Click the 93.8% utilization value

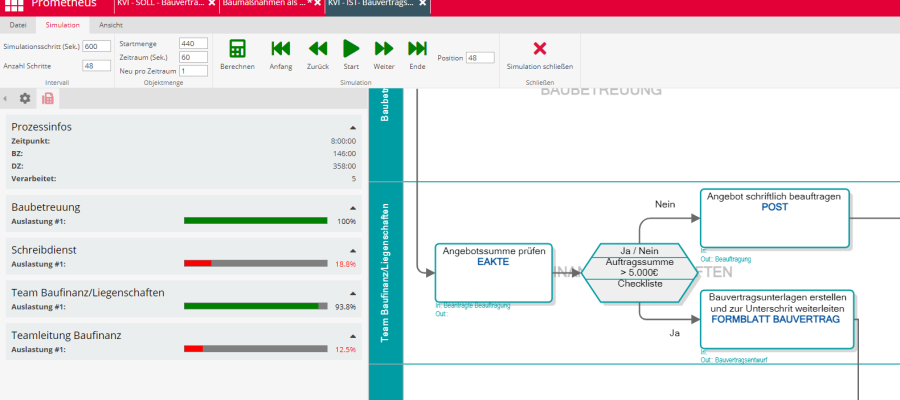[346, 306]
